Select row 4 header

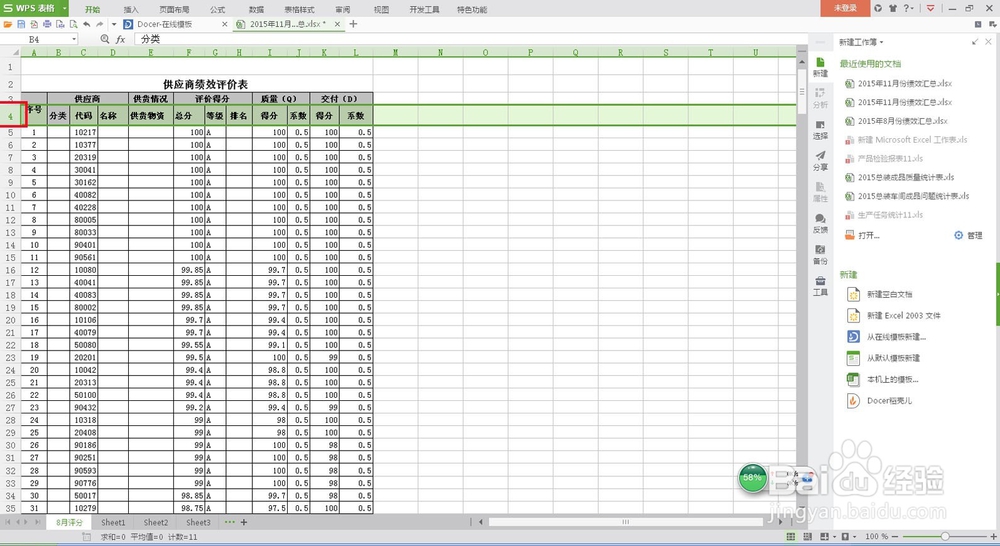click(x=10, y=116)
